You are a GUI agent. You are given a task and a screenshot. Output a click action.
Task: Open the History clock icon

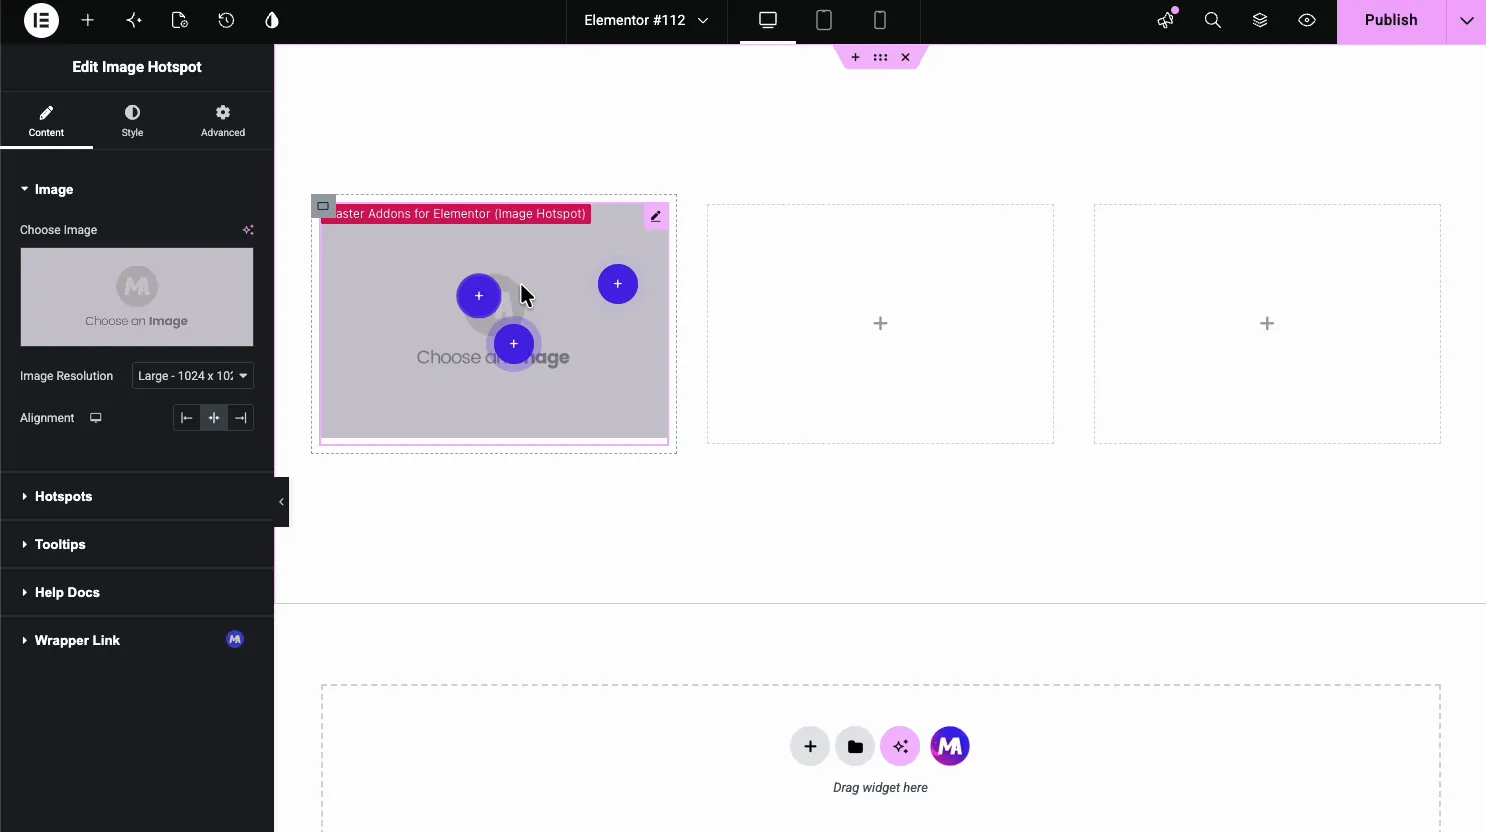[x=226, y=20]
